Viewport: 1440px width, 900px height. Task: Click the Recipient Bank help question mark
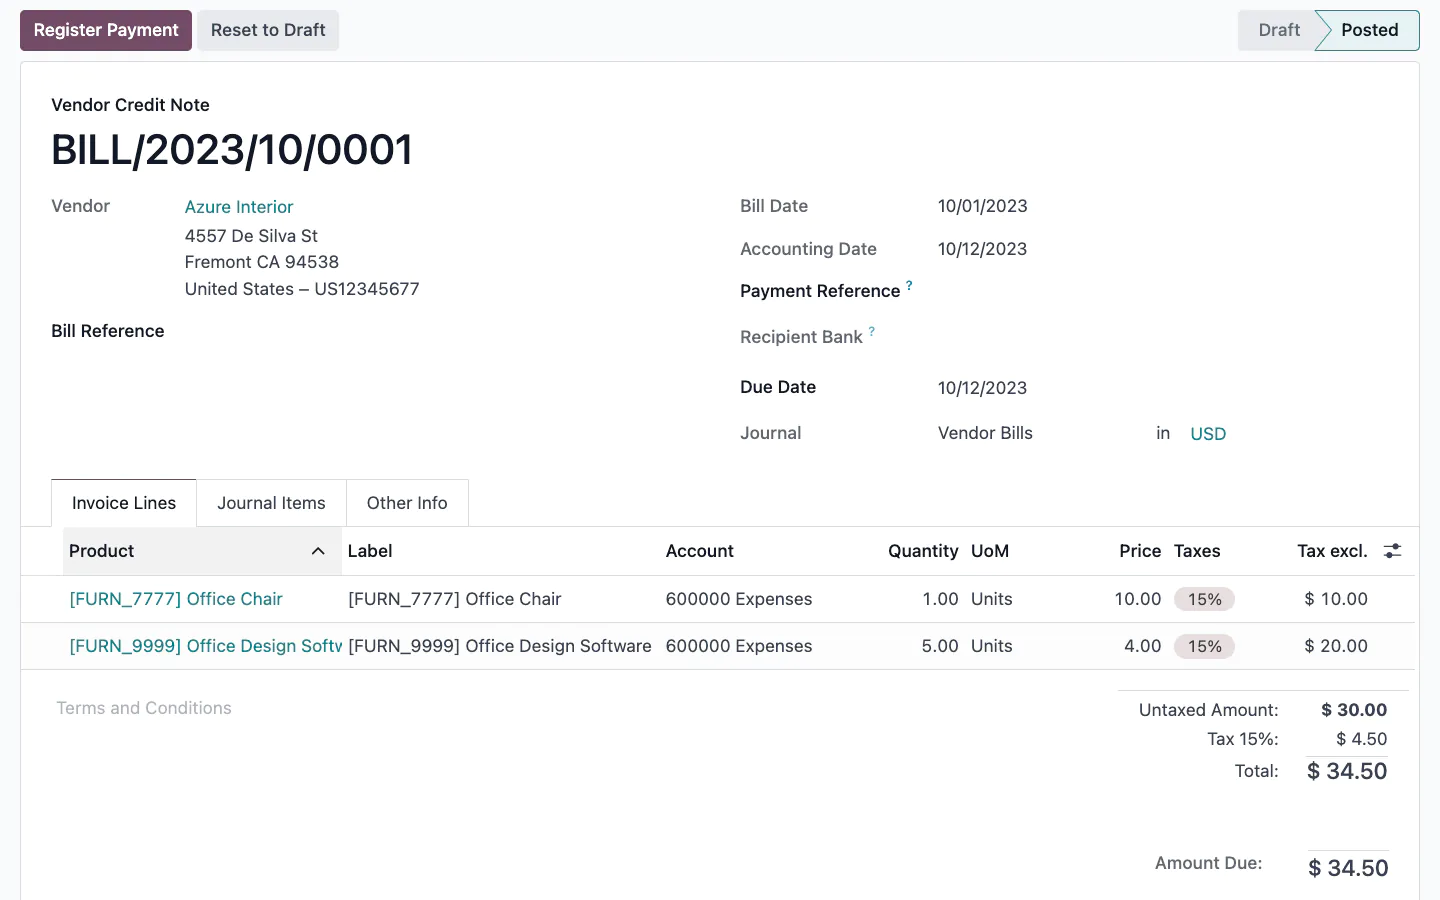pyautogui.click(x=872, y=331)
